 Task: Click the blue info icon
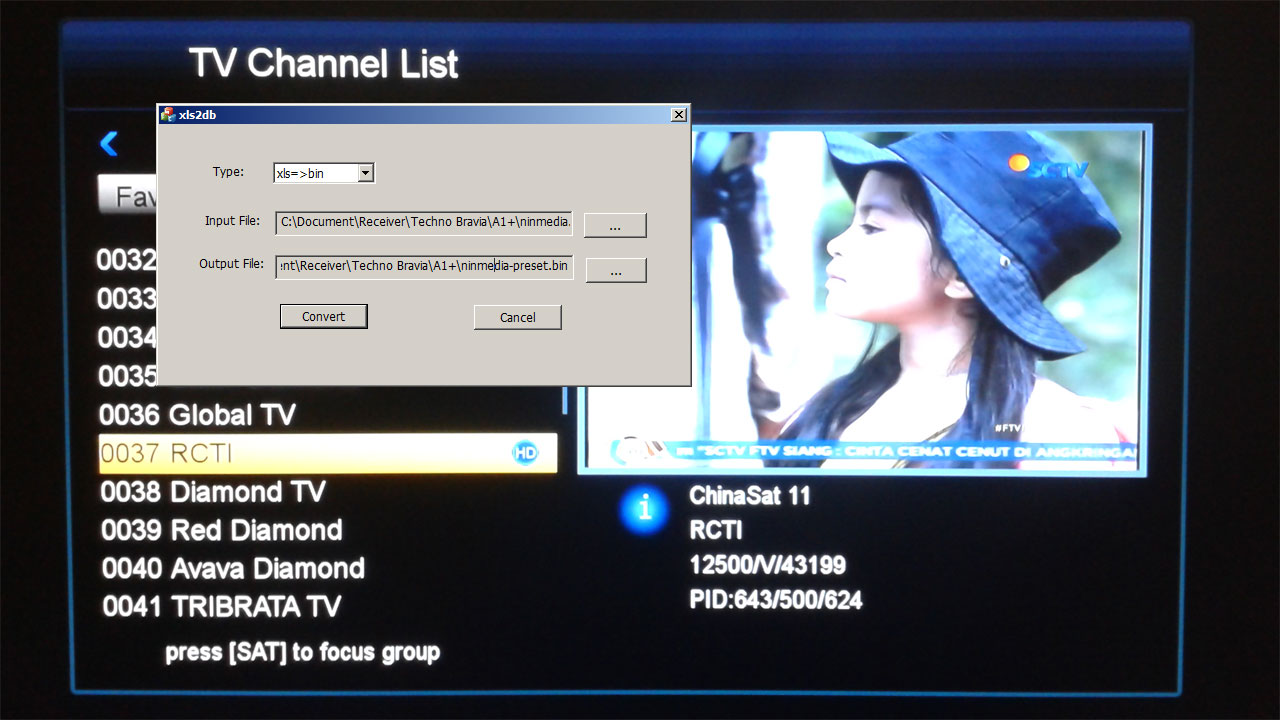[x=645, y=508]
